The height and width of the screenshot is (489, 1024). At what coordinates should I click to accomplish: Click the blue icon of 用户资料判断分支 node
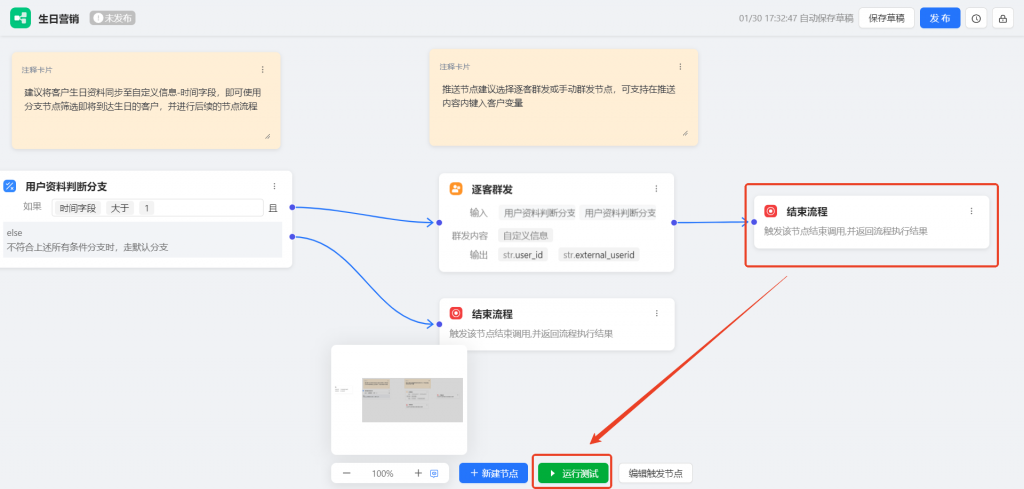pos(10,186)
